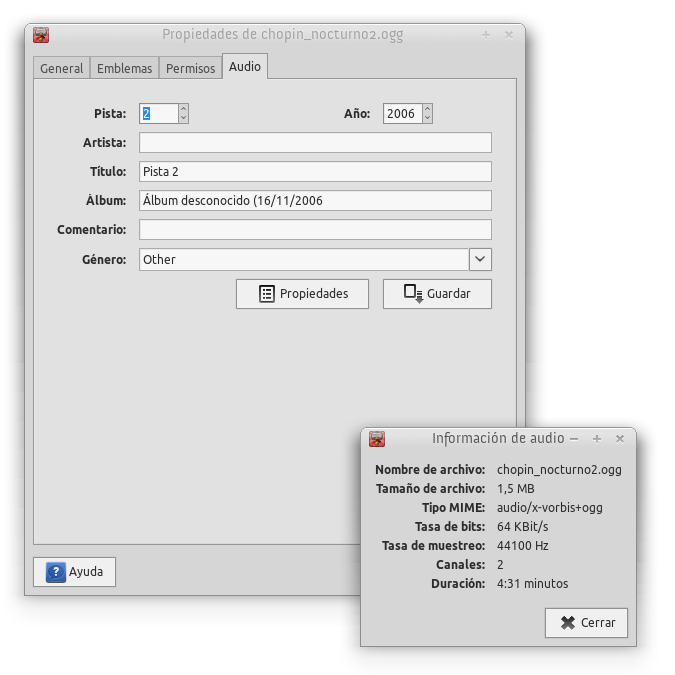
Task: Open the Emblemas tab
Action: click(124, 68)
